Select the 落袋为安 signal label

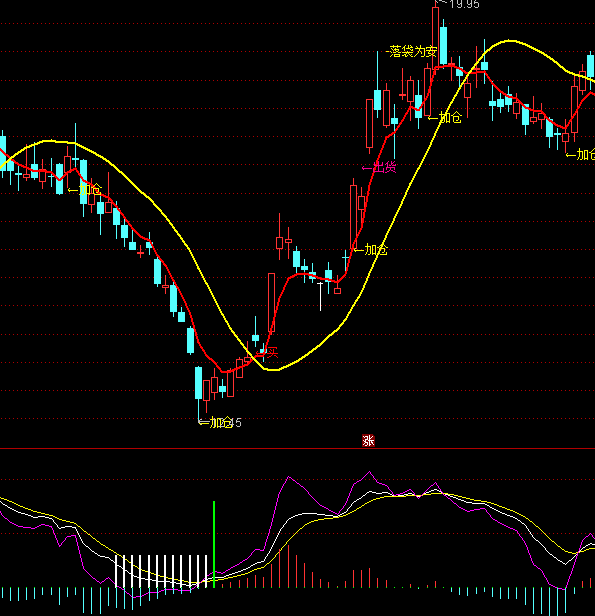pyautogui.click(x=413, y=51)
